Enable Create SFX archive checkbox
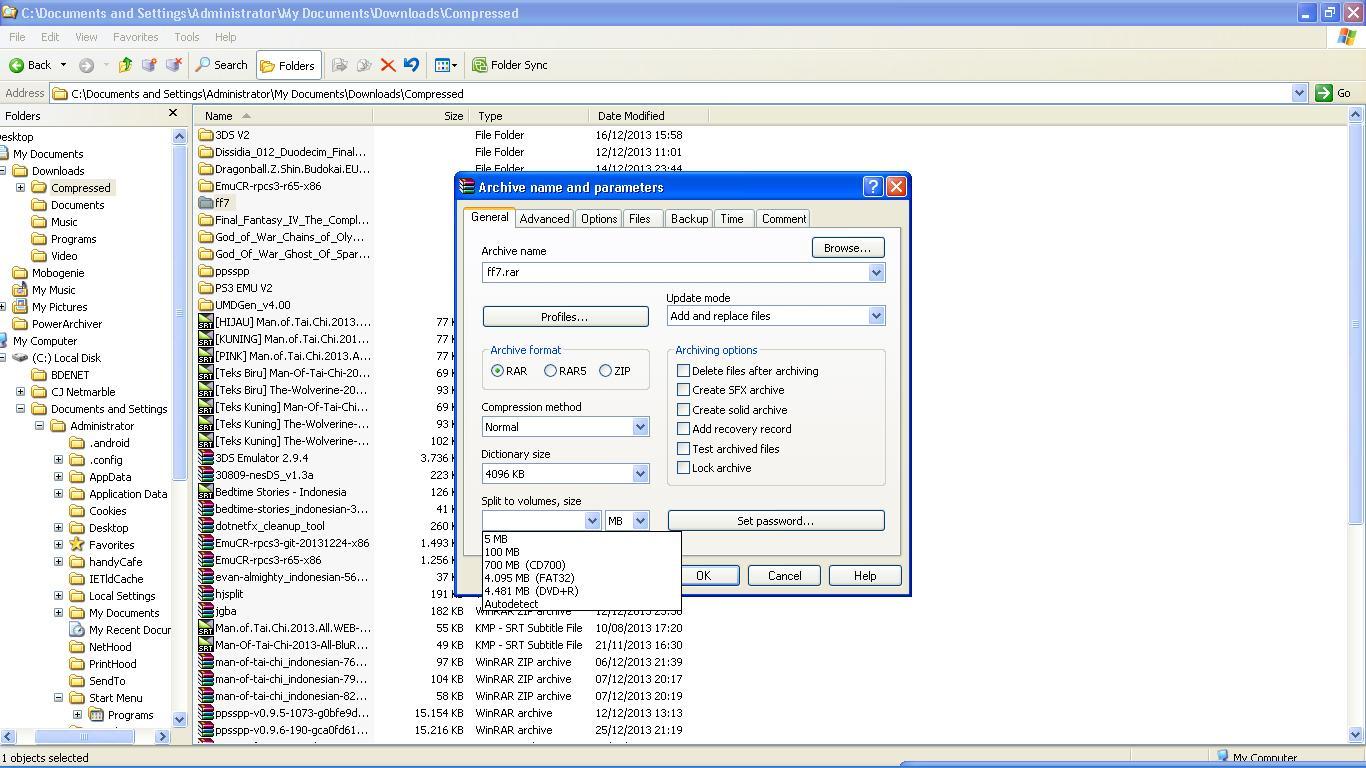Screen dimensions: 1366x768 click(684, 390)
